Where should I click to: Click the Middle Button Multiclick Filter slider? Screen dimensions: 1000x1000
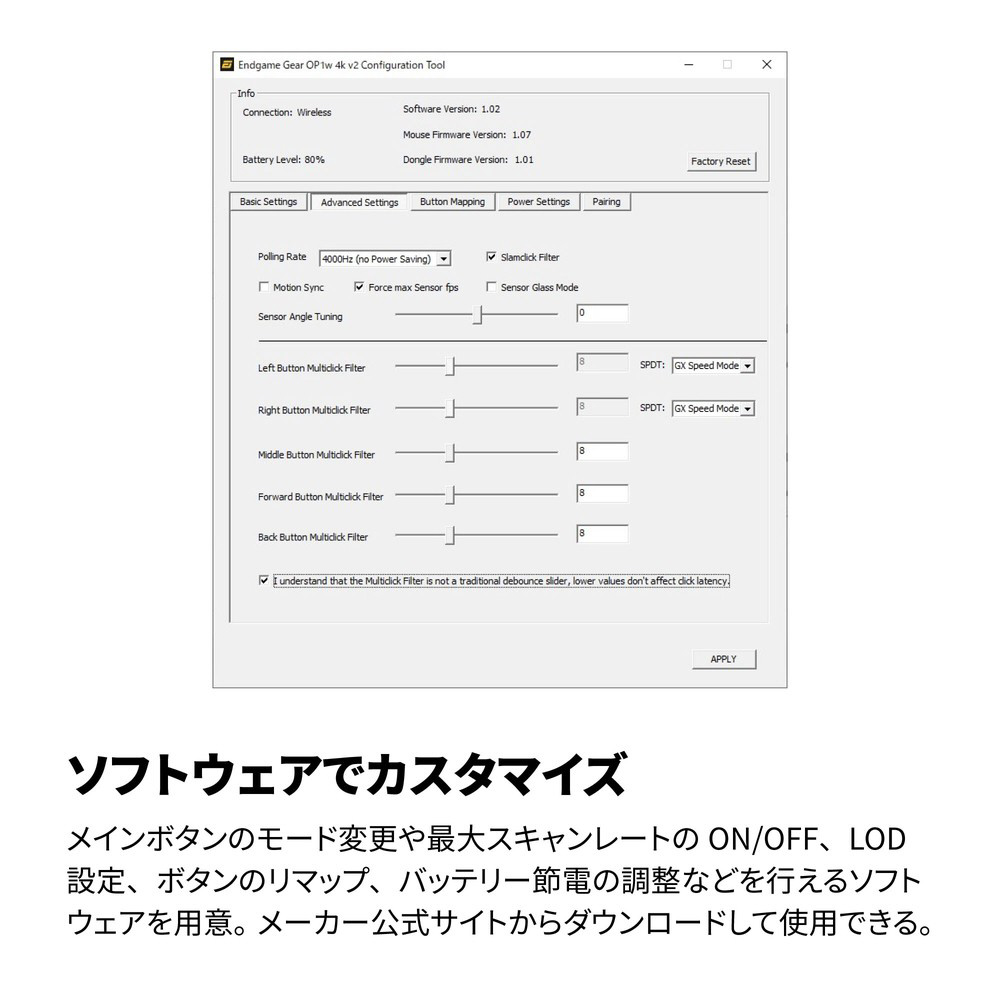point(450,454)
